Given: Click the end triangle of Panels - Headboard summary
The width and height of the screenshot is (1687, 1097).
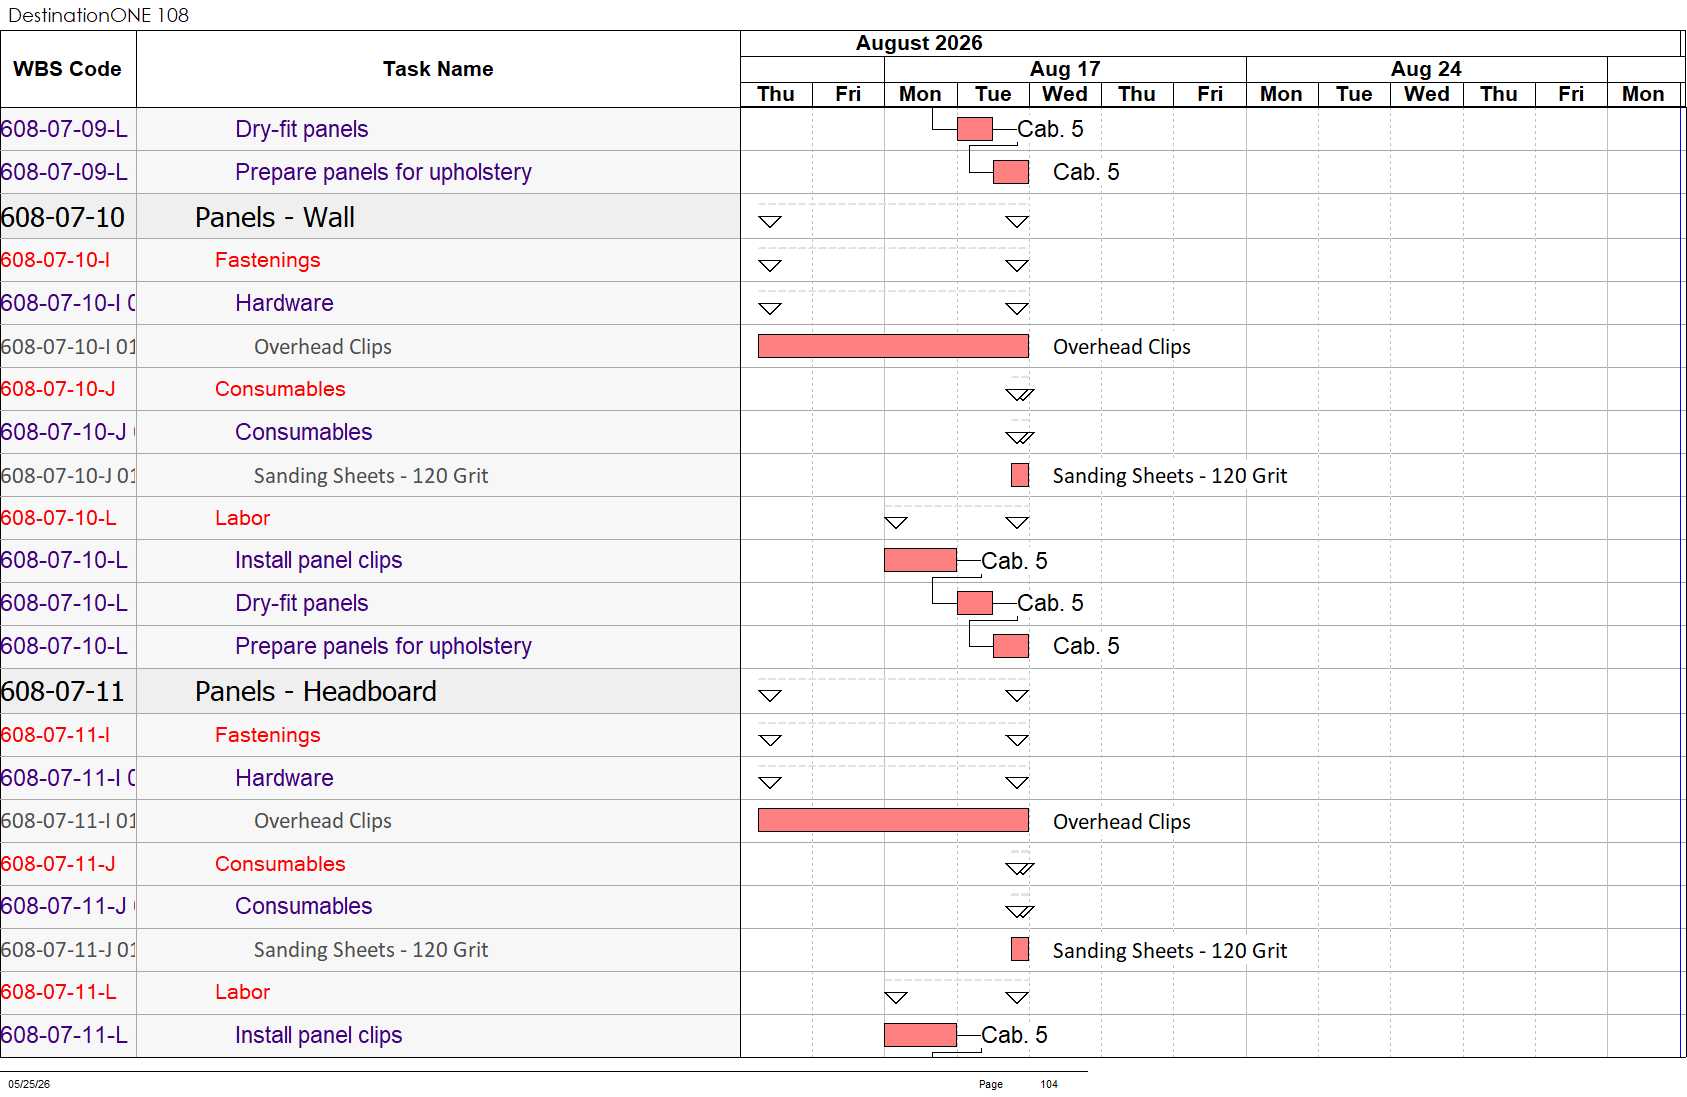Looking at the screenshot, I should click(x=1017, y=696).
